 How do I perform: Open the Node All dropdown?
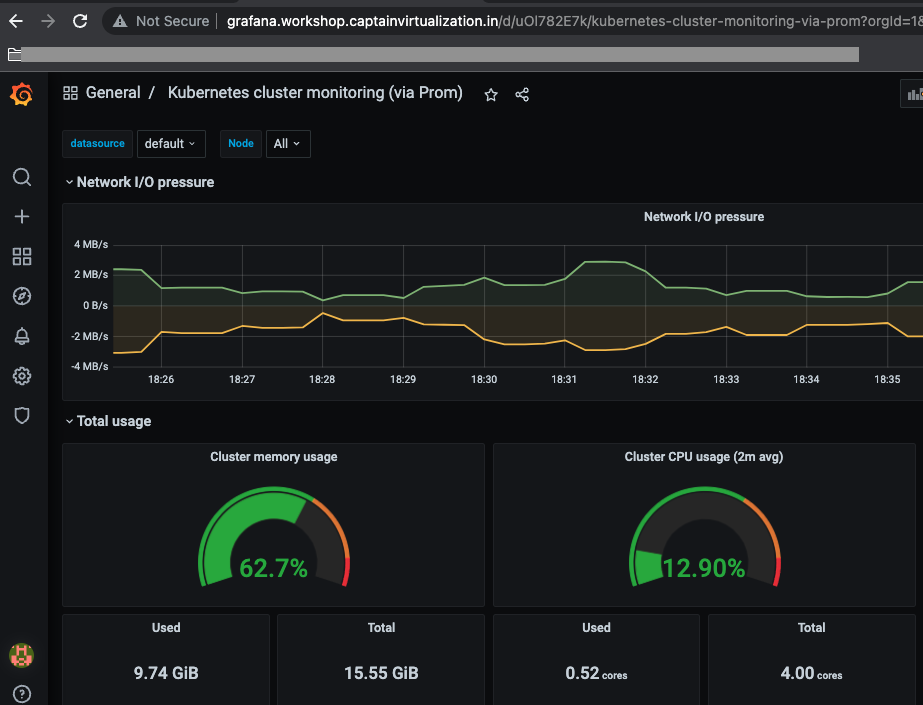(287, 144)
